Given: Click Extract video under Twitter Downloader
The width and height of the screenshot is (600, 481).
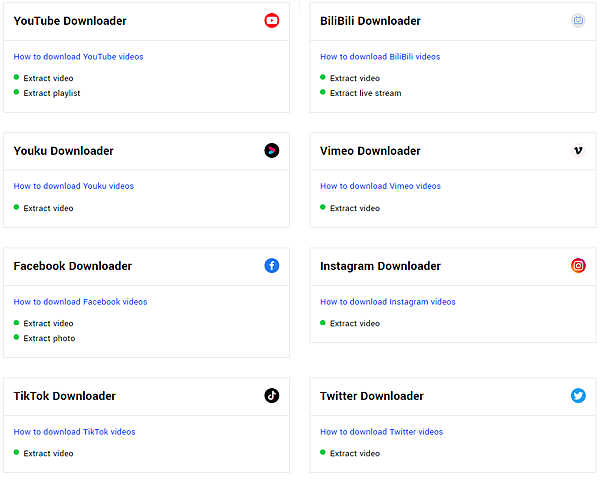Looking at the screenshot, I should [x=355, y=453].
